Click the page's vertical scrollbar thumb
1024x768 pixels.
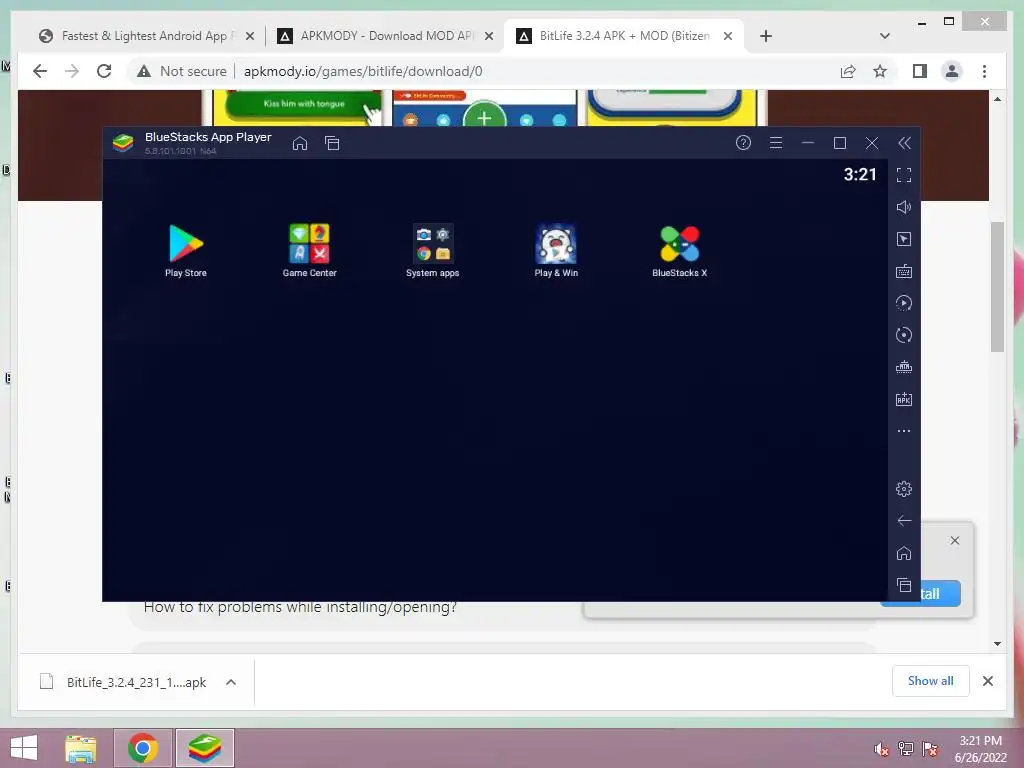[997, 287]
